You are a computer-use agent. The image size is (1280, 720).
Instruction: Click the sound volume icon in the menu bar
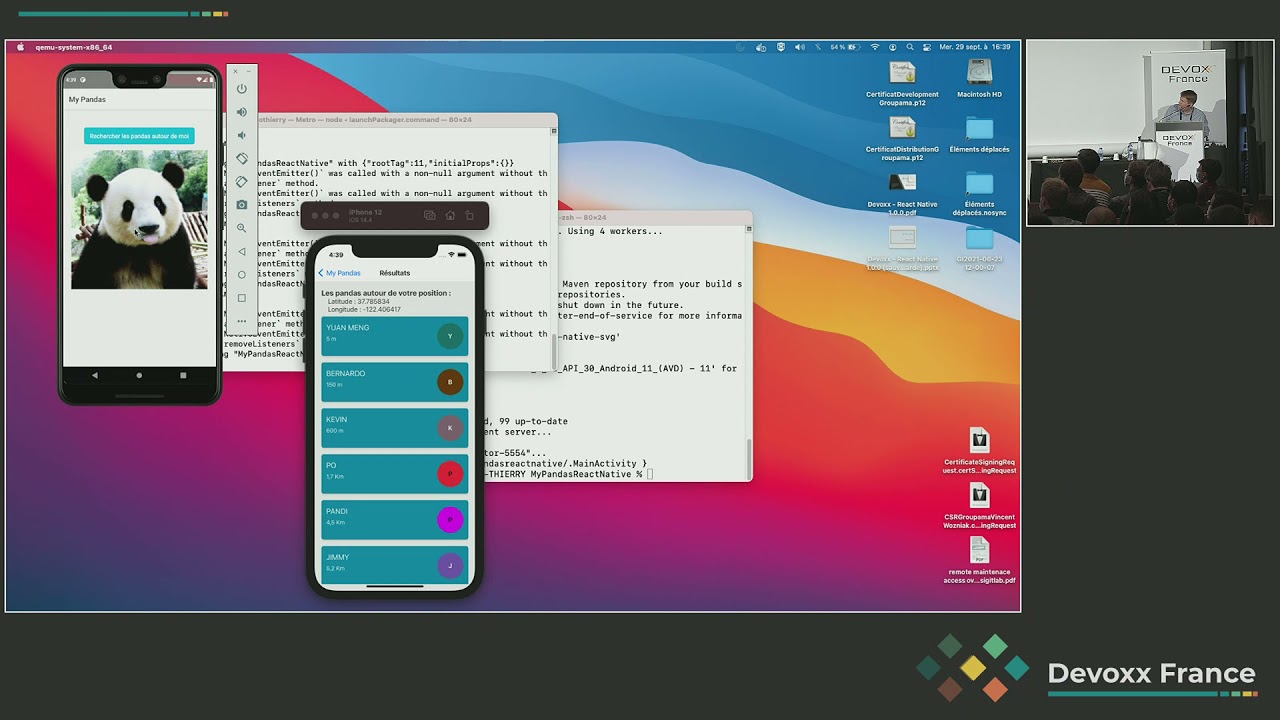[799, 47]
